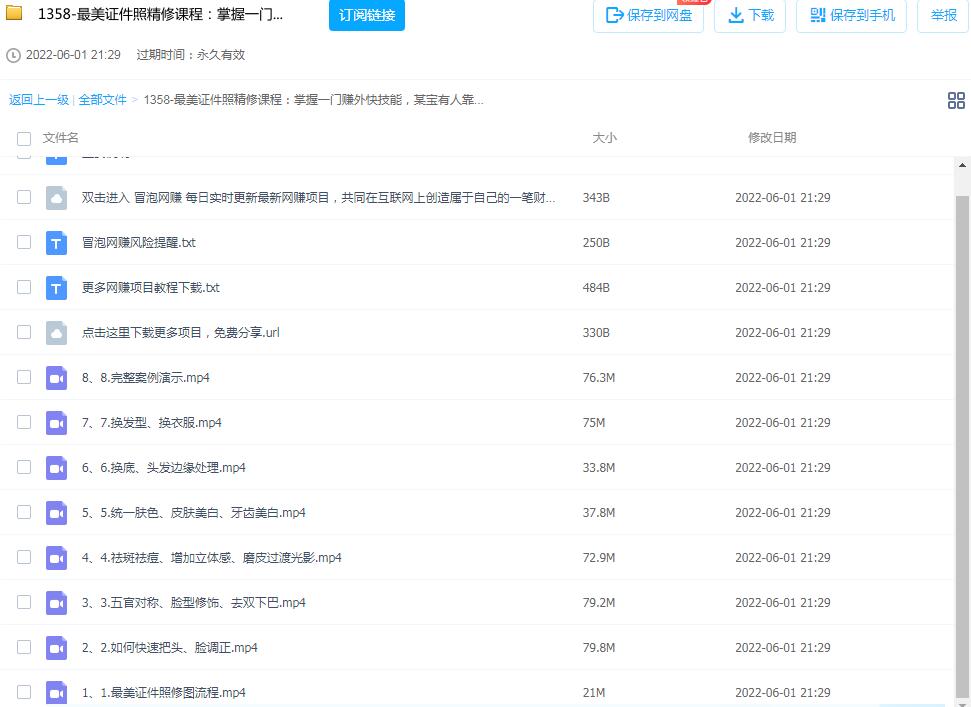The height and width of the screenshot is (707, 971).
Task: Click the video icon for 8.完整案例演示.mp4
Action: [x=56, y=378]
